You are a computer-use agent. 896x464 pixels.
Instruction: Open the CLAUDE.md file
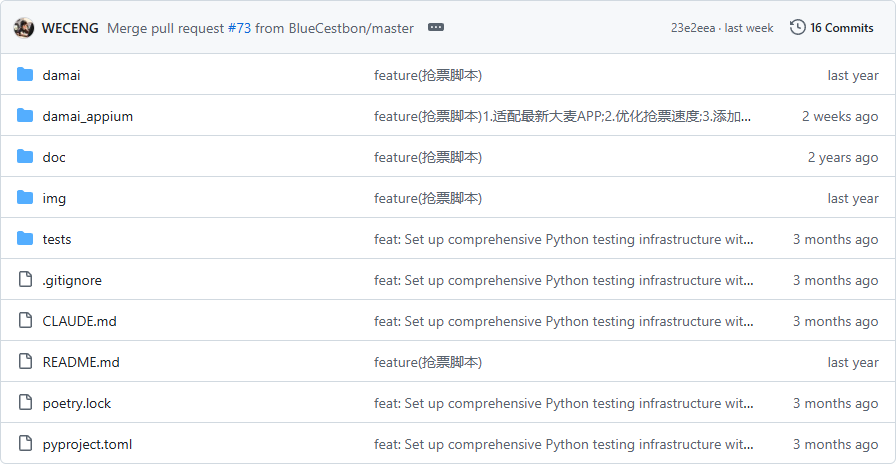(79, 321)
